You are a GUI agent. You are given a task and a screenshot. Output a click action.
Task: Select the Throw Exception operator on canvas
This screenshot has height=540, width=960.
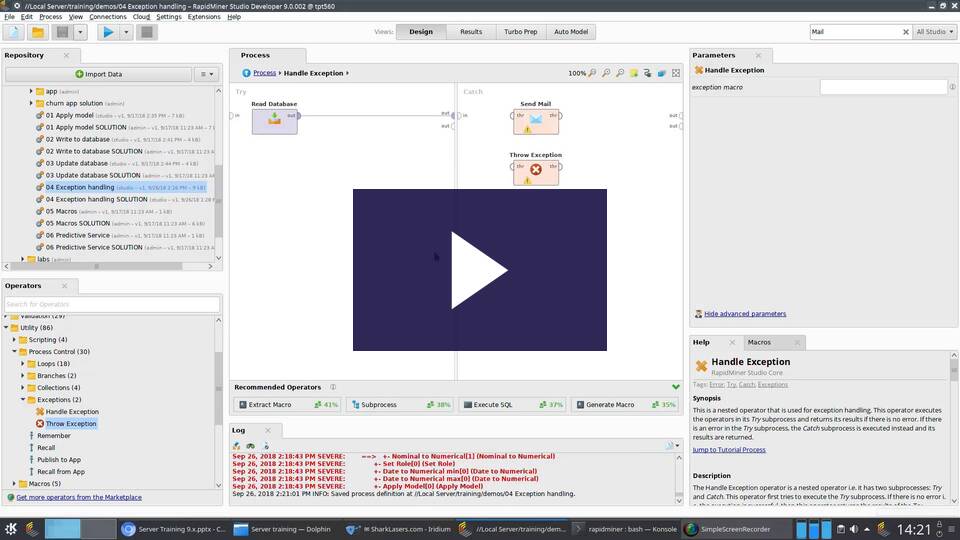point(536,172)
